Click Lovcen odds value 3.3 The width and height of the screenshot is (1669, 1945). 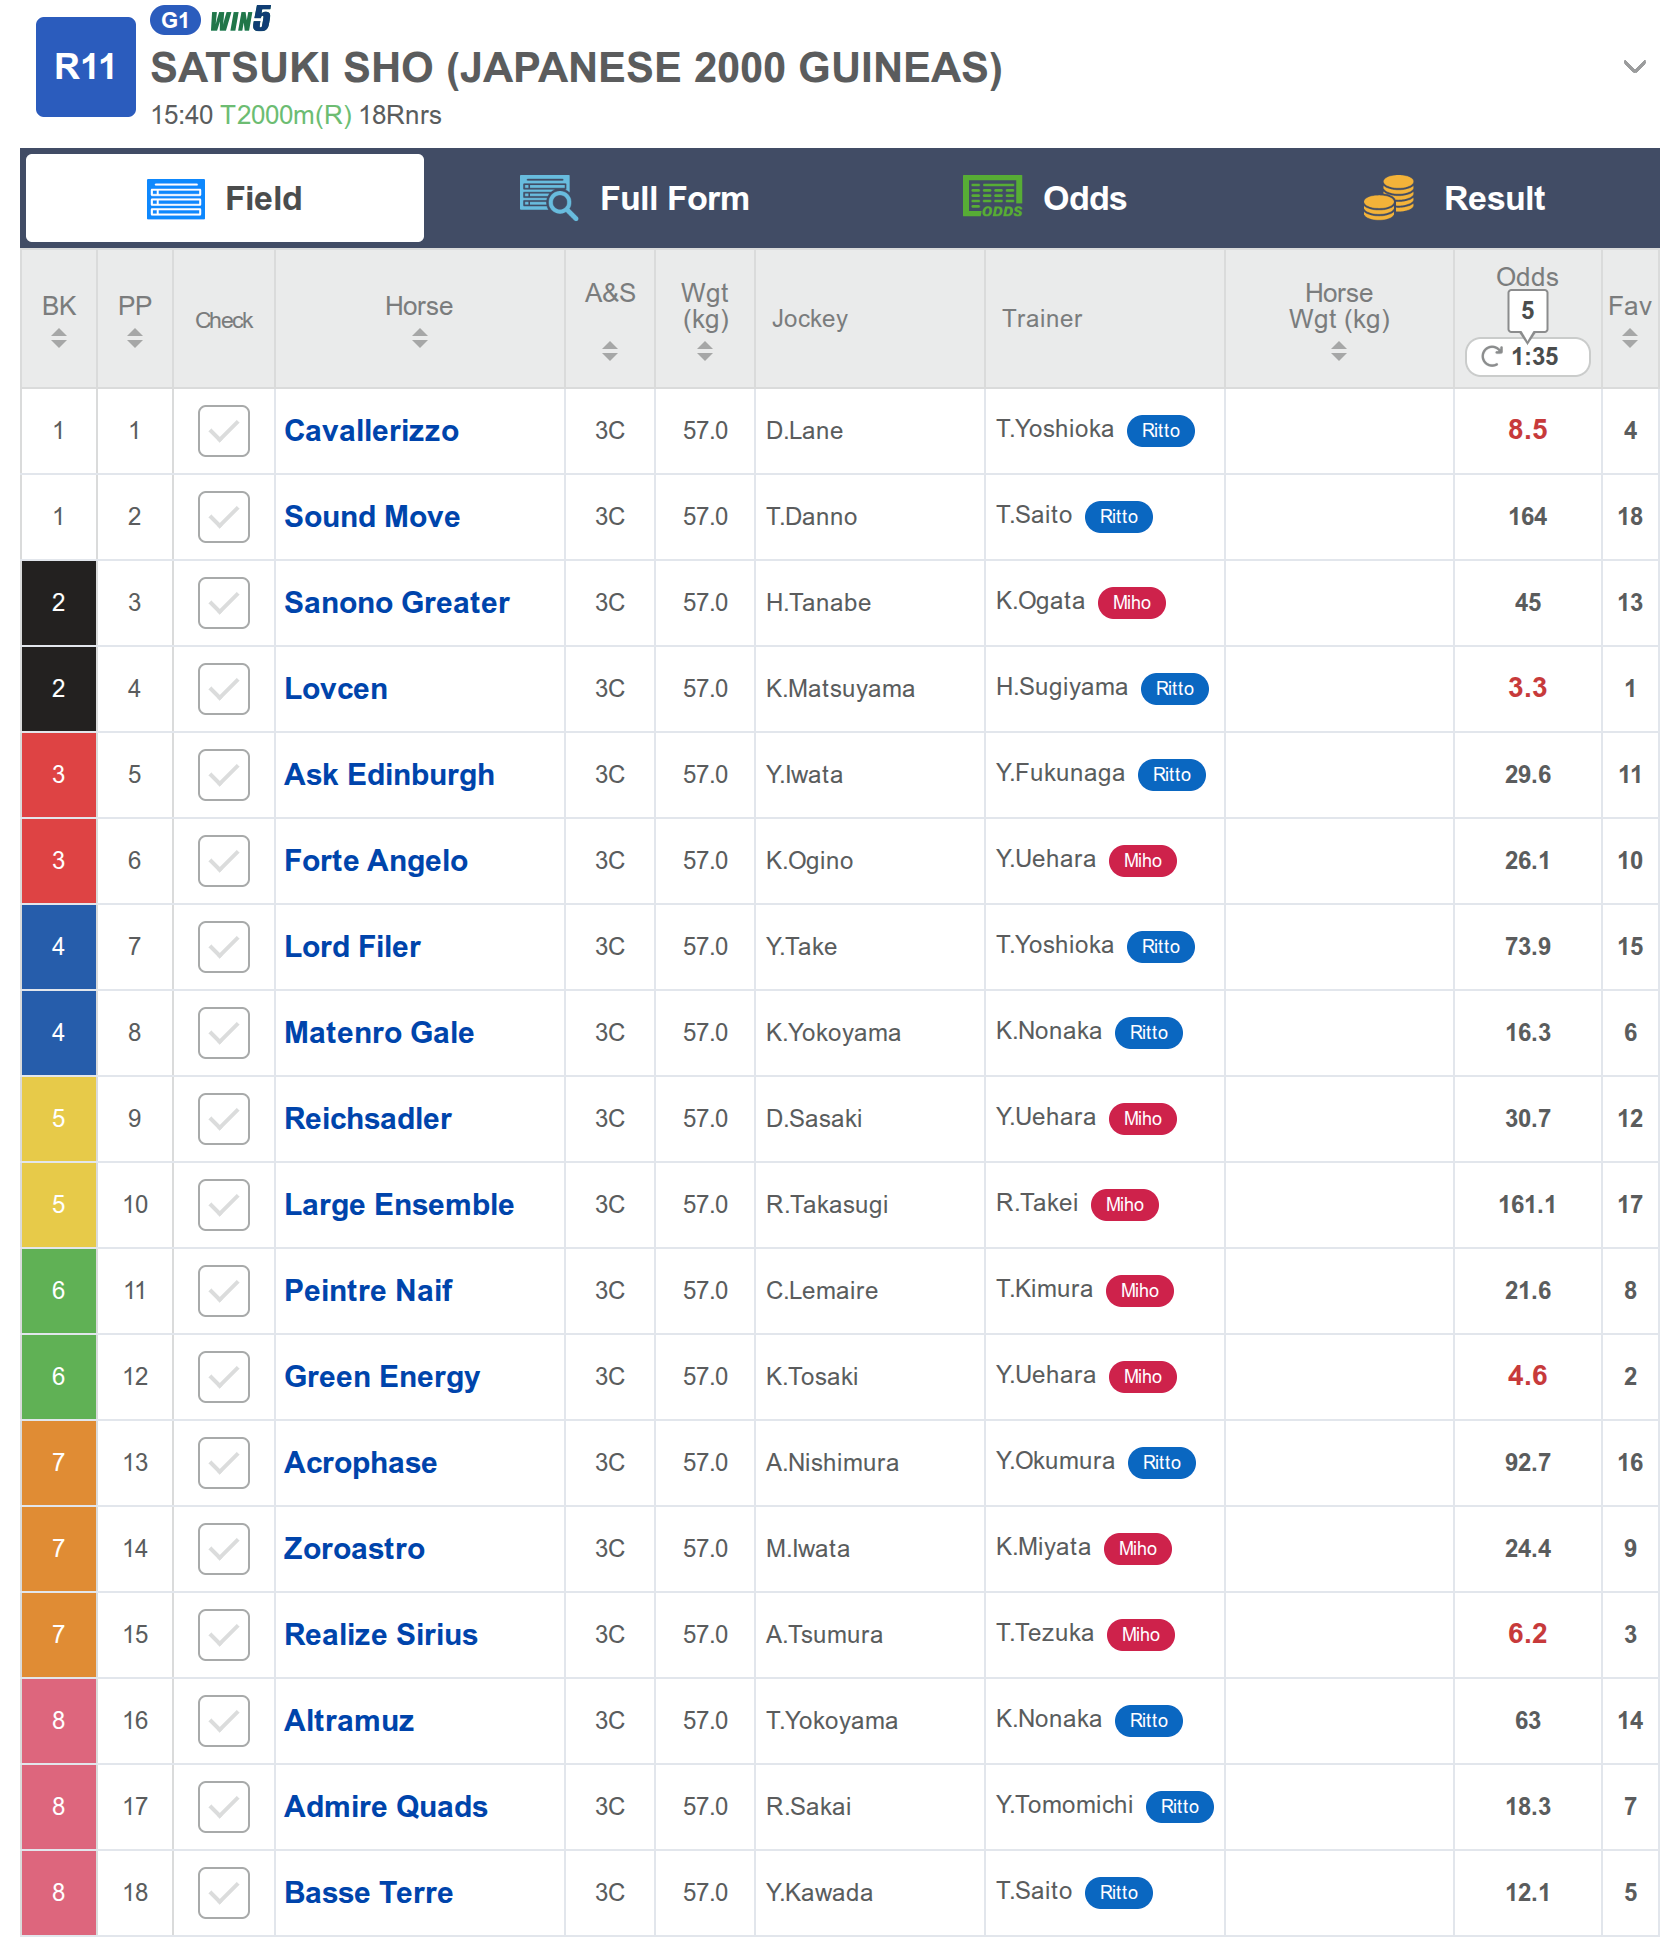[x=1527, y=688]
